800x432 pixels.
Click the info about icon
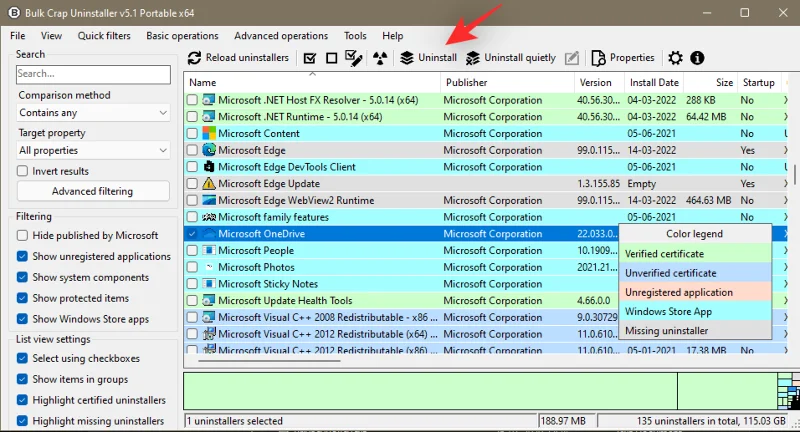tap(697, 58)
